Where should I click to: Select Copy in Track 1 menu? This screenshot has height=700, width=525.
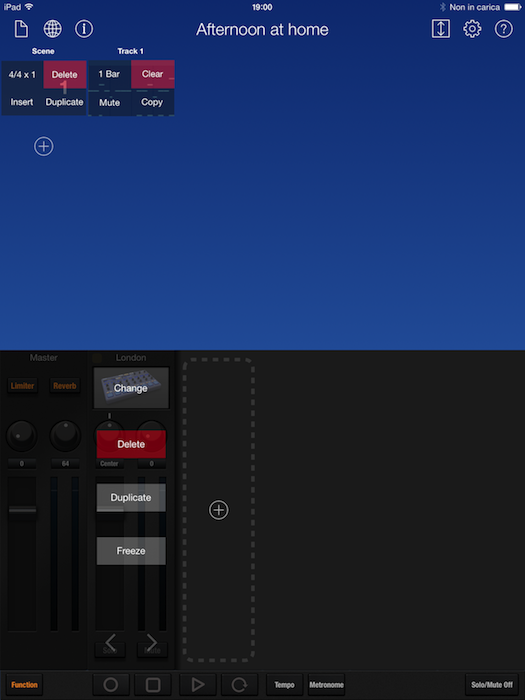tap(152, 102)
